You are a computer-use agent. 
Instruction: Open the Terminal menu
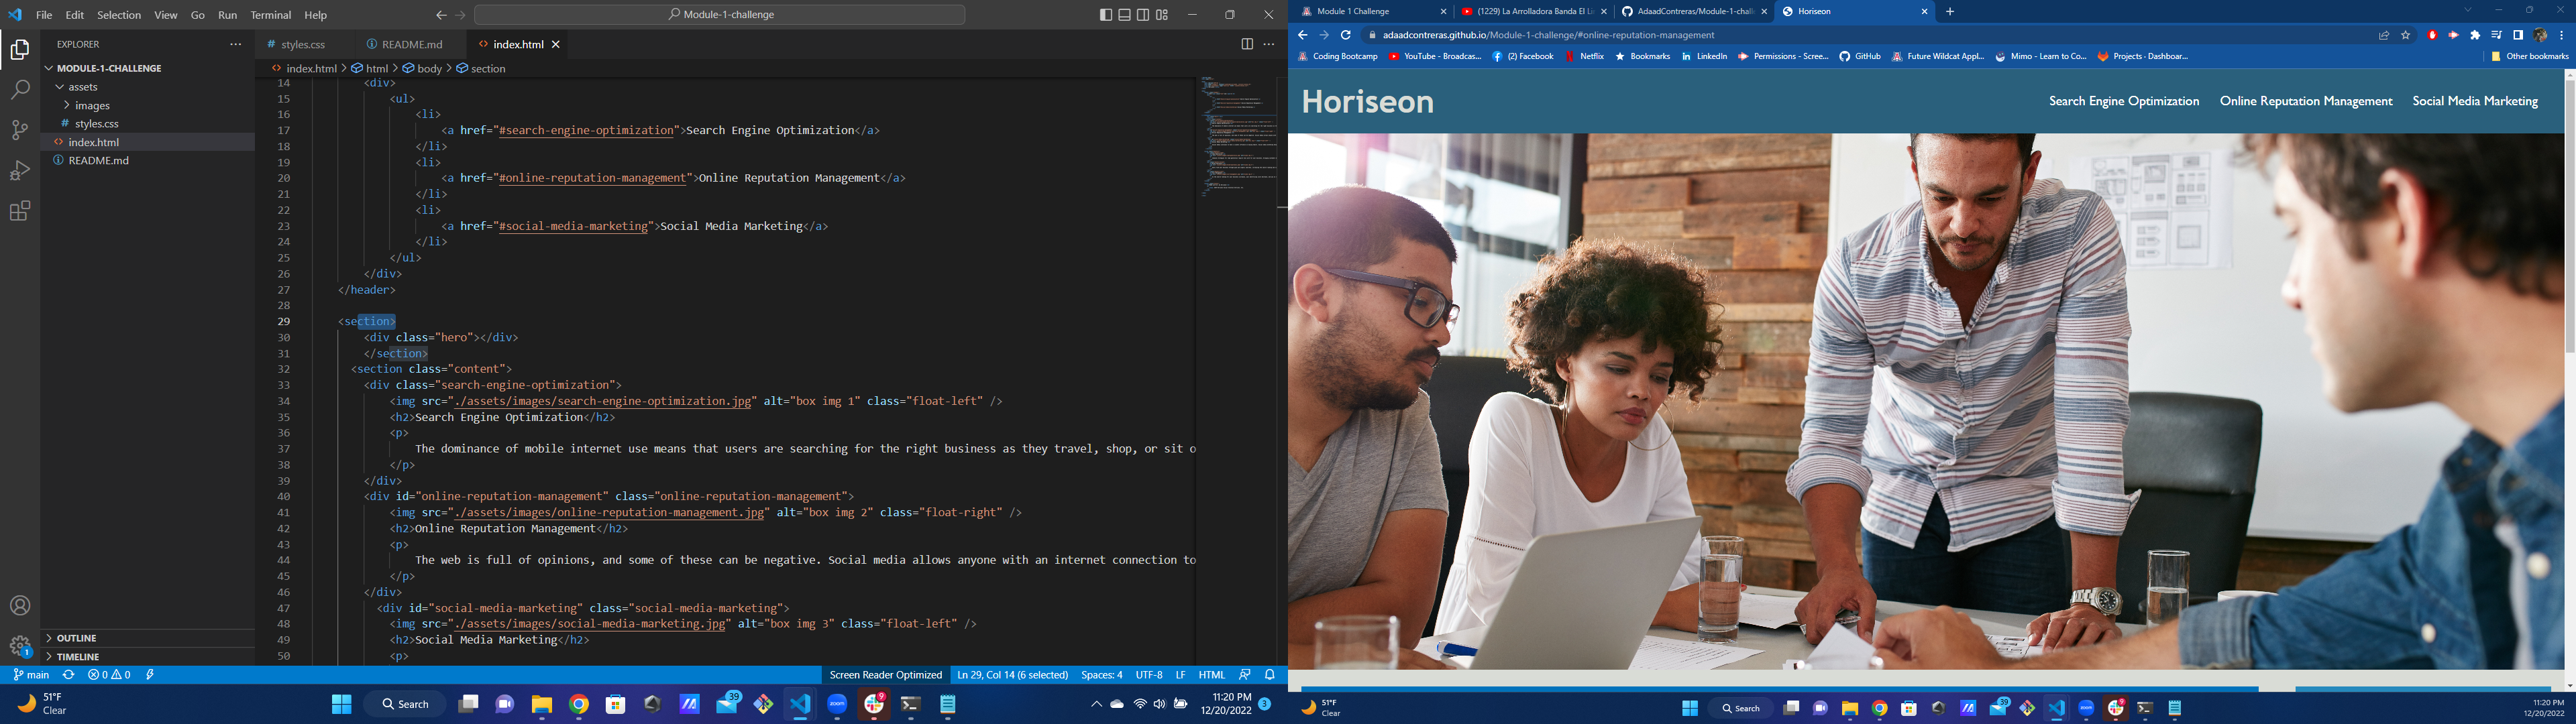tap(271, 15)
